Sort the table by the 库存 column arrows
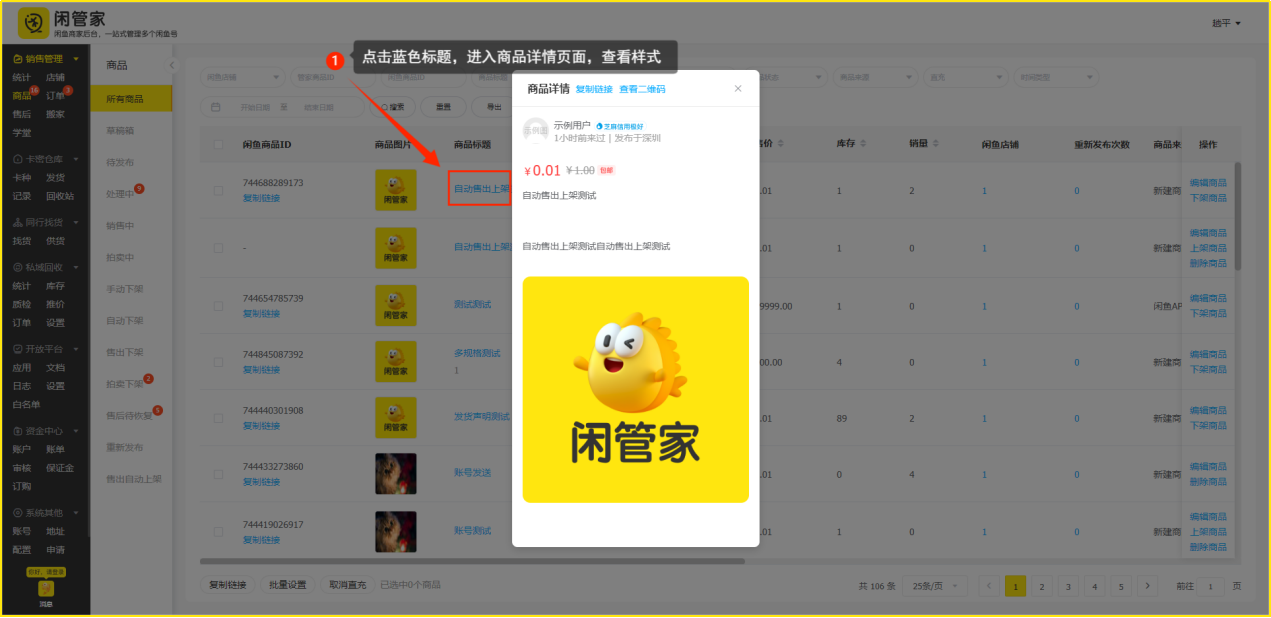Image resolution: width=1271 pixels, height=618 pixels. pyautogui.click(x=864, y=145)
